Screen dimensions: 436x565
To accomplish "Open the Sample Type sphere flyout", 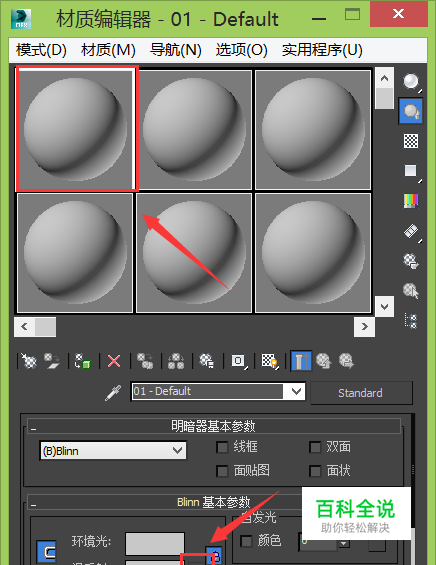I will click(411, 81).
